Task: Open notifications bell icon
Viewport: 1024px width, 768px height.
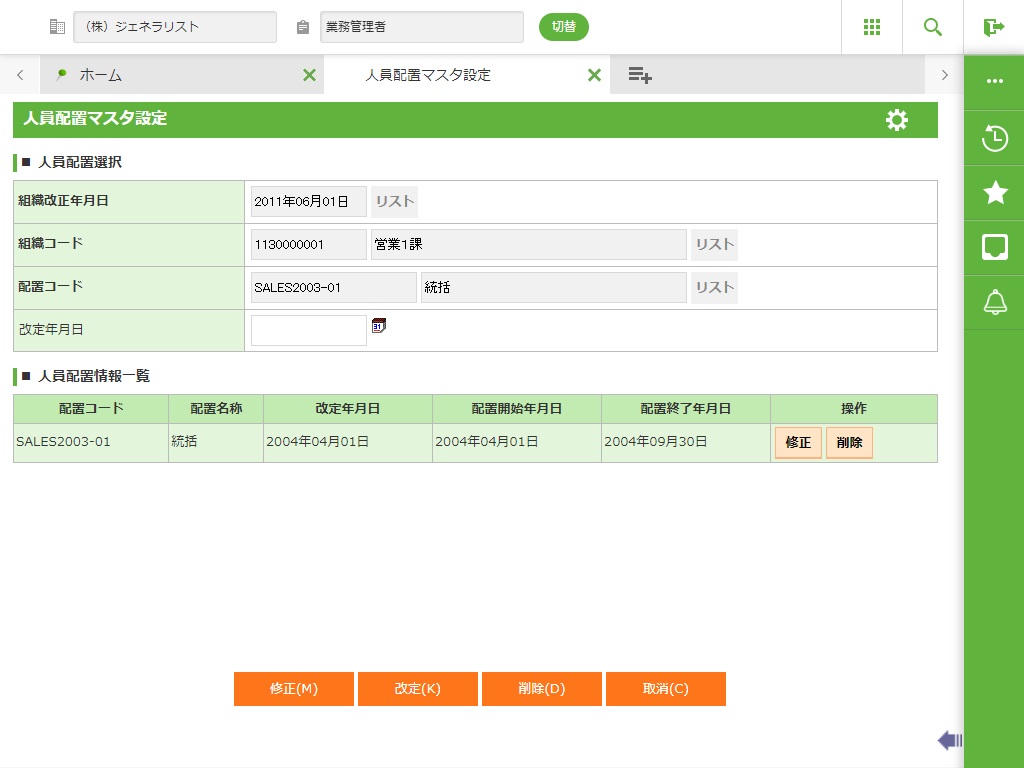Action: pos(994,302)
